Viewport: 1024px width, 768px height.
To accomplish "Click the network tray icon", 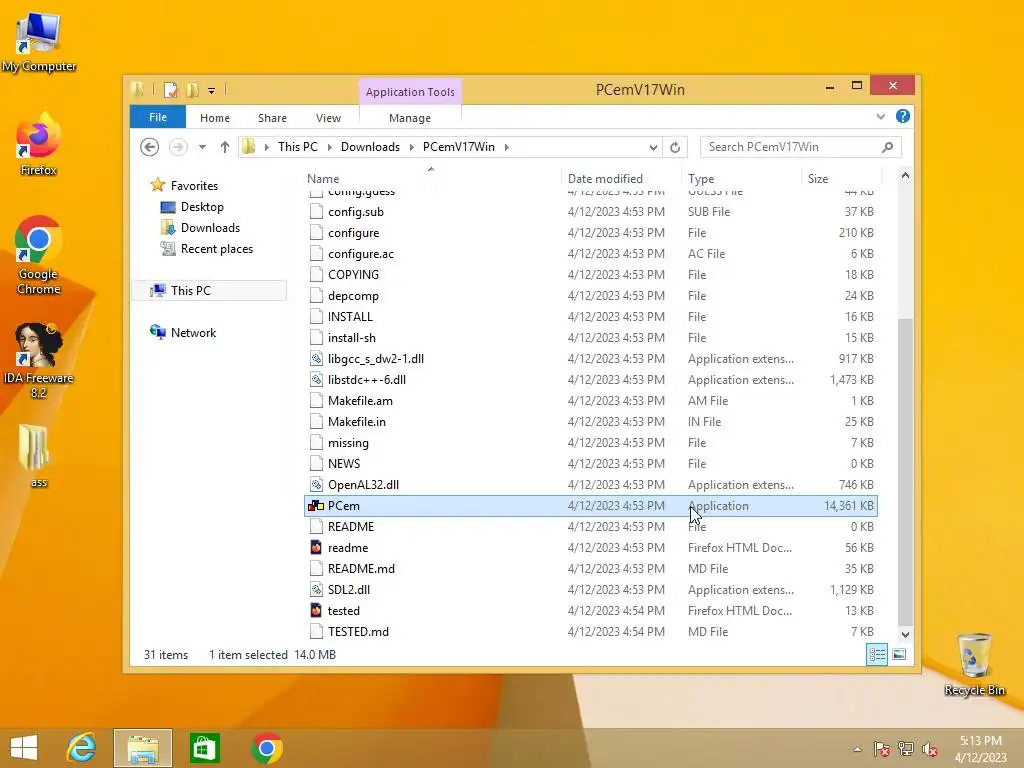I will pos(906,749).
